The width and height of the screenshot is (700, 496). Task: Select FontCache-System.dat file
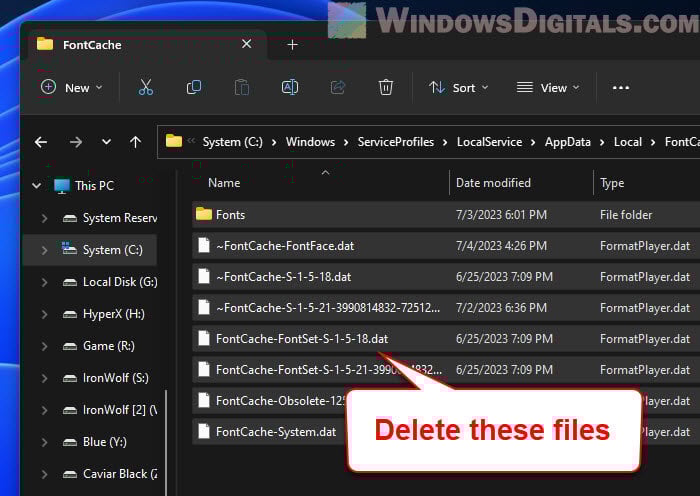[270, 432]
